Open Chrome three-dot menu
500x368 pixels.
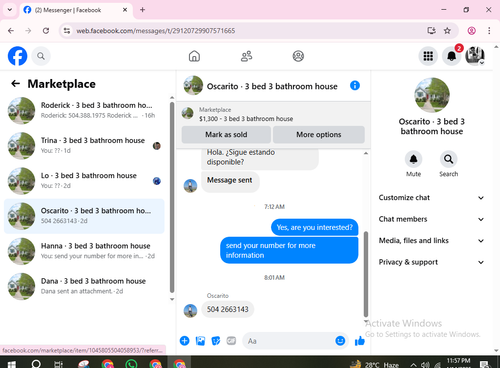click(x=489, y=31)
